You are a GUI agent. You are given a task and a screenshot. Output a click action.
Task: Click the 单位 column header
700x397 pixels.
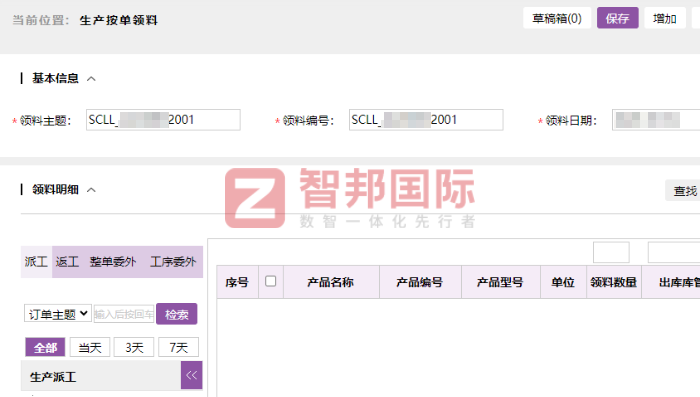point(563,282)
